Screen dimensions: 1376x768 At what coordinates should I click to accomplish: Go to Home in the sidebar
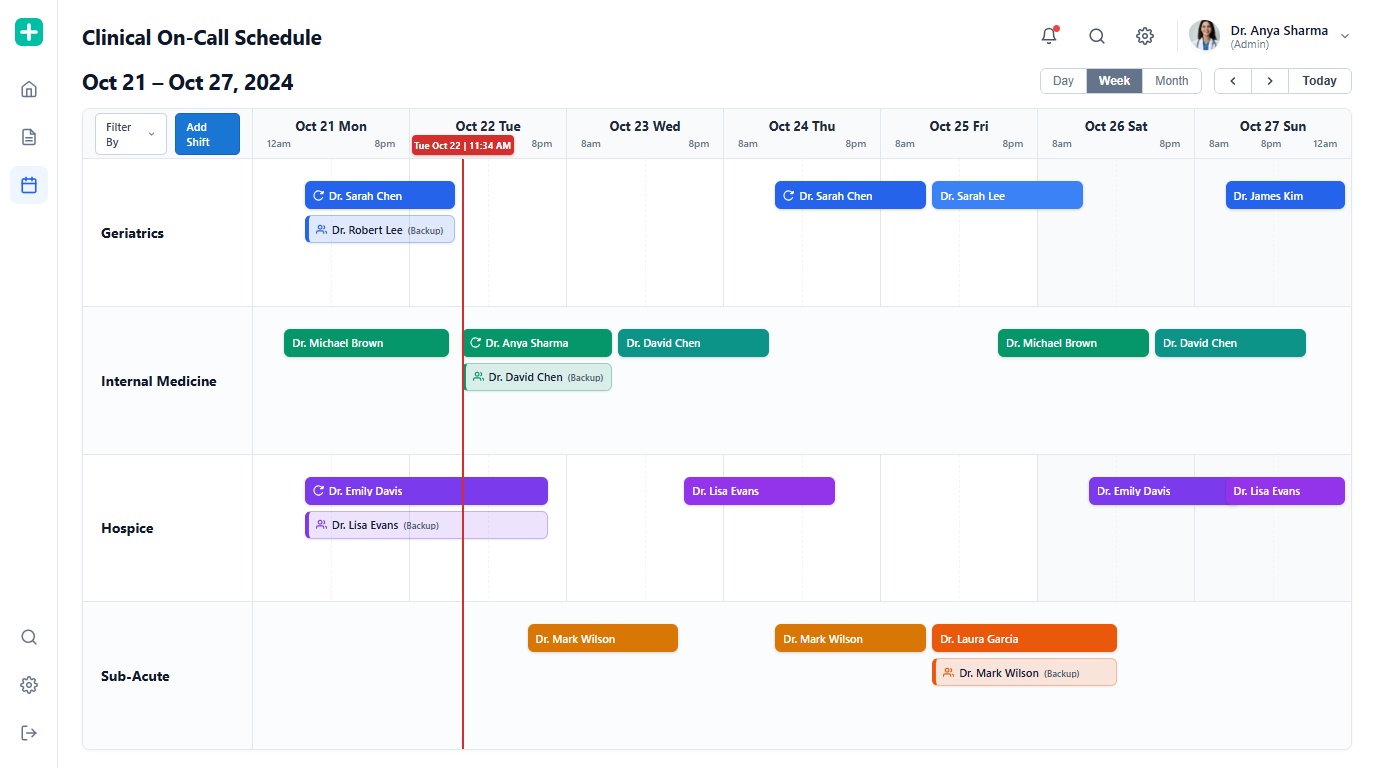29,89
